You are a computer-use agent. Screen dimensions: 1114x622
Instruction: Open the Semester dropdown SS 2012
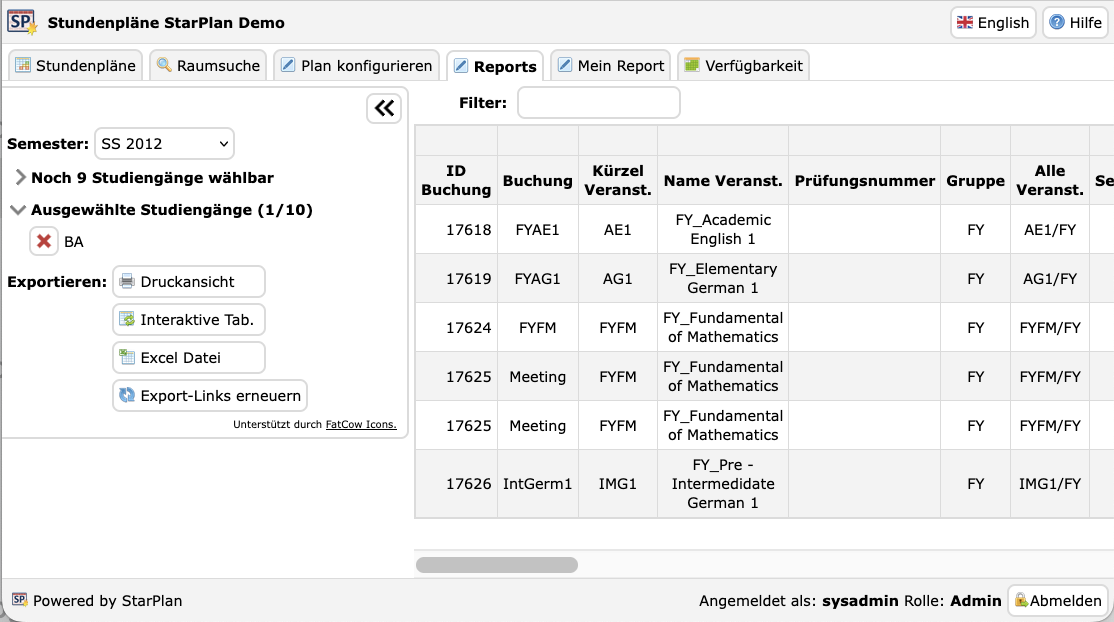[164, 144]
